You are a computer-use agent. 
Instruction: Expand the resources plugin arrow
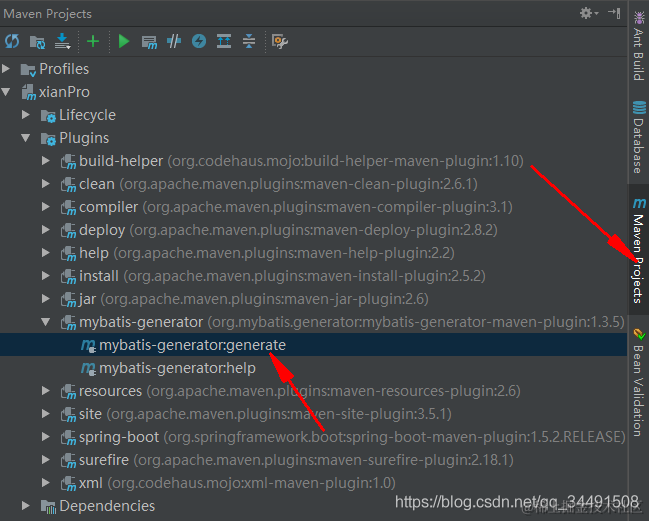pyautogui.click(x=46, y=391)
